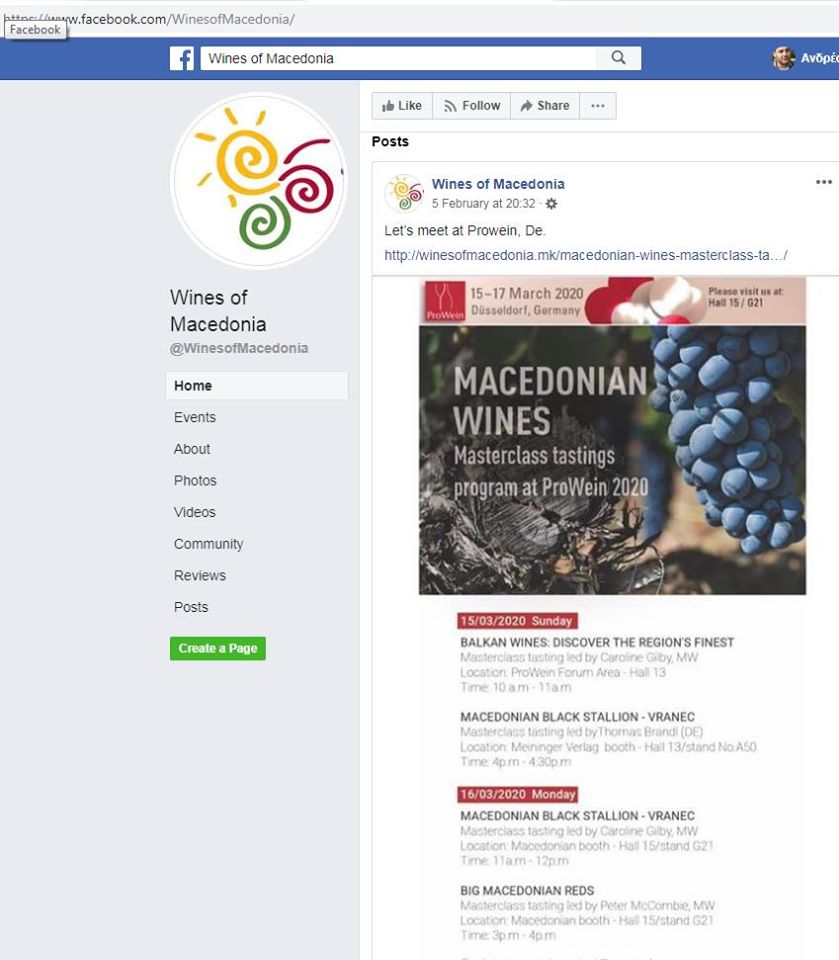Like the Wines of Macedonia page
The height and width of the screenshot is (960, 839).
pos(402,106)
